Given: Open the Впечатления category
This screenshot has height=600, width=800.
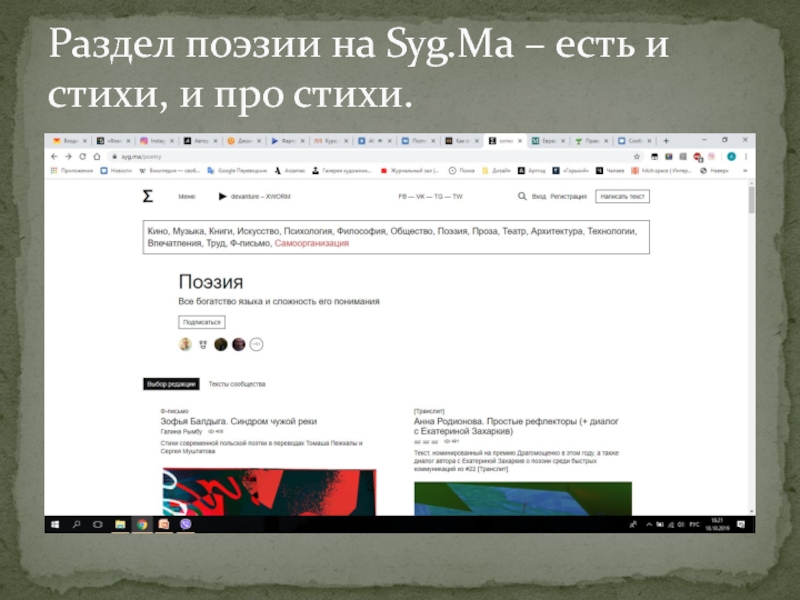Looking at the screenshot, I should (175, 243).
